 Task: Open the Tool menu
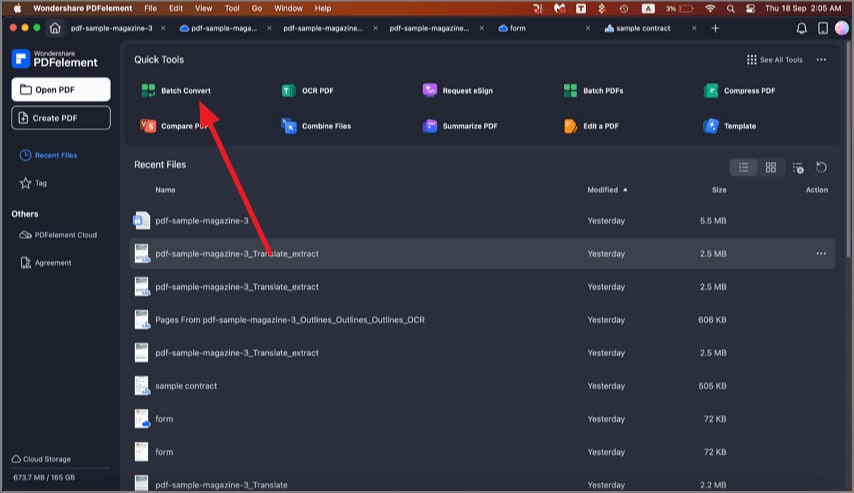(232, 8)
